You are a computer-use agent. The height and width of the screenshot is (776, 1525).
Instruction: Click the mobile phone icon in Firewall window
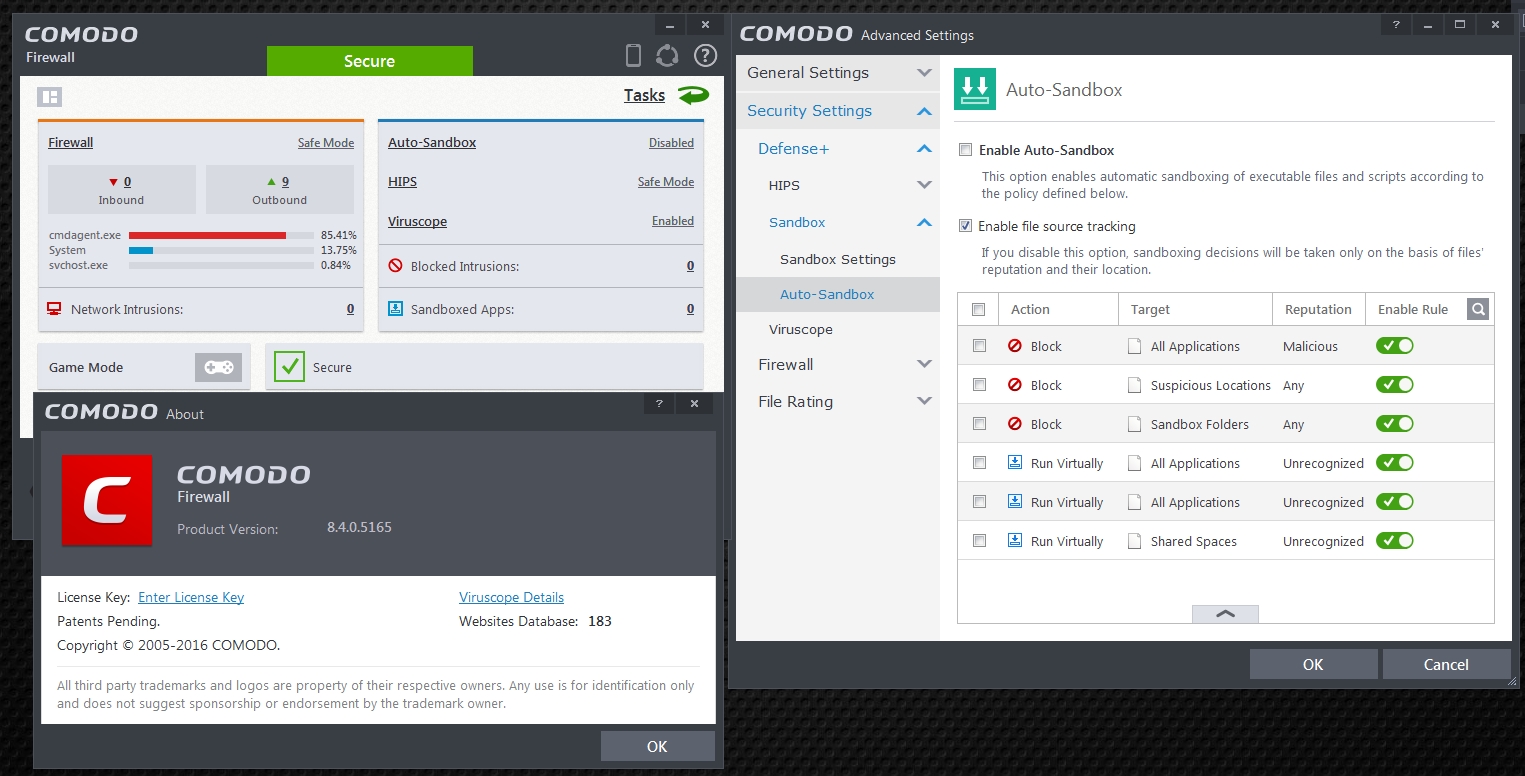click(633, 56)
